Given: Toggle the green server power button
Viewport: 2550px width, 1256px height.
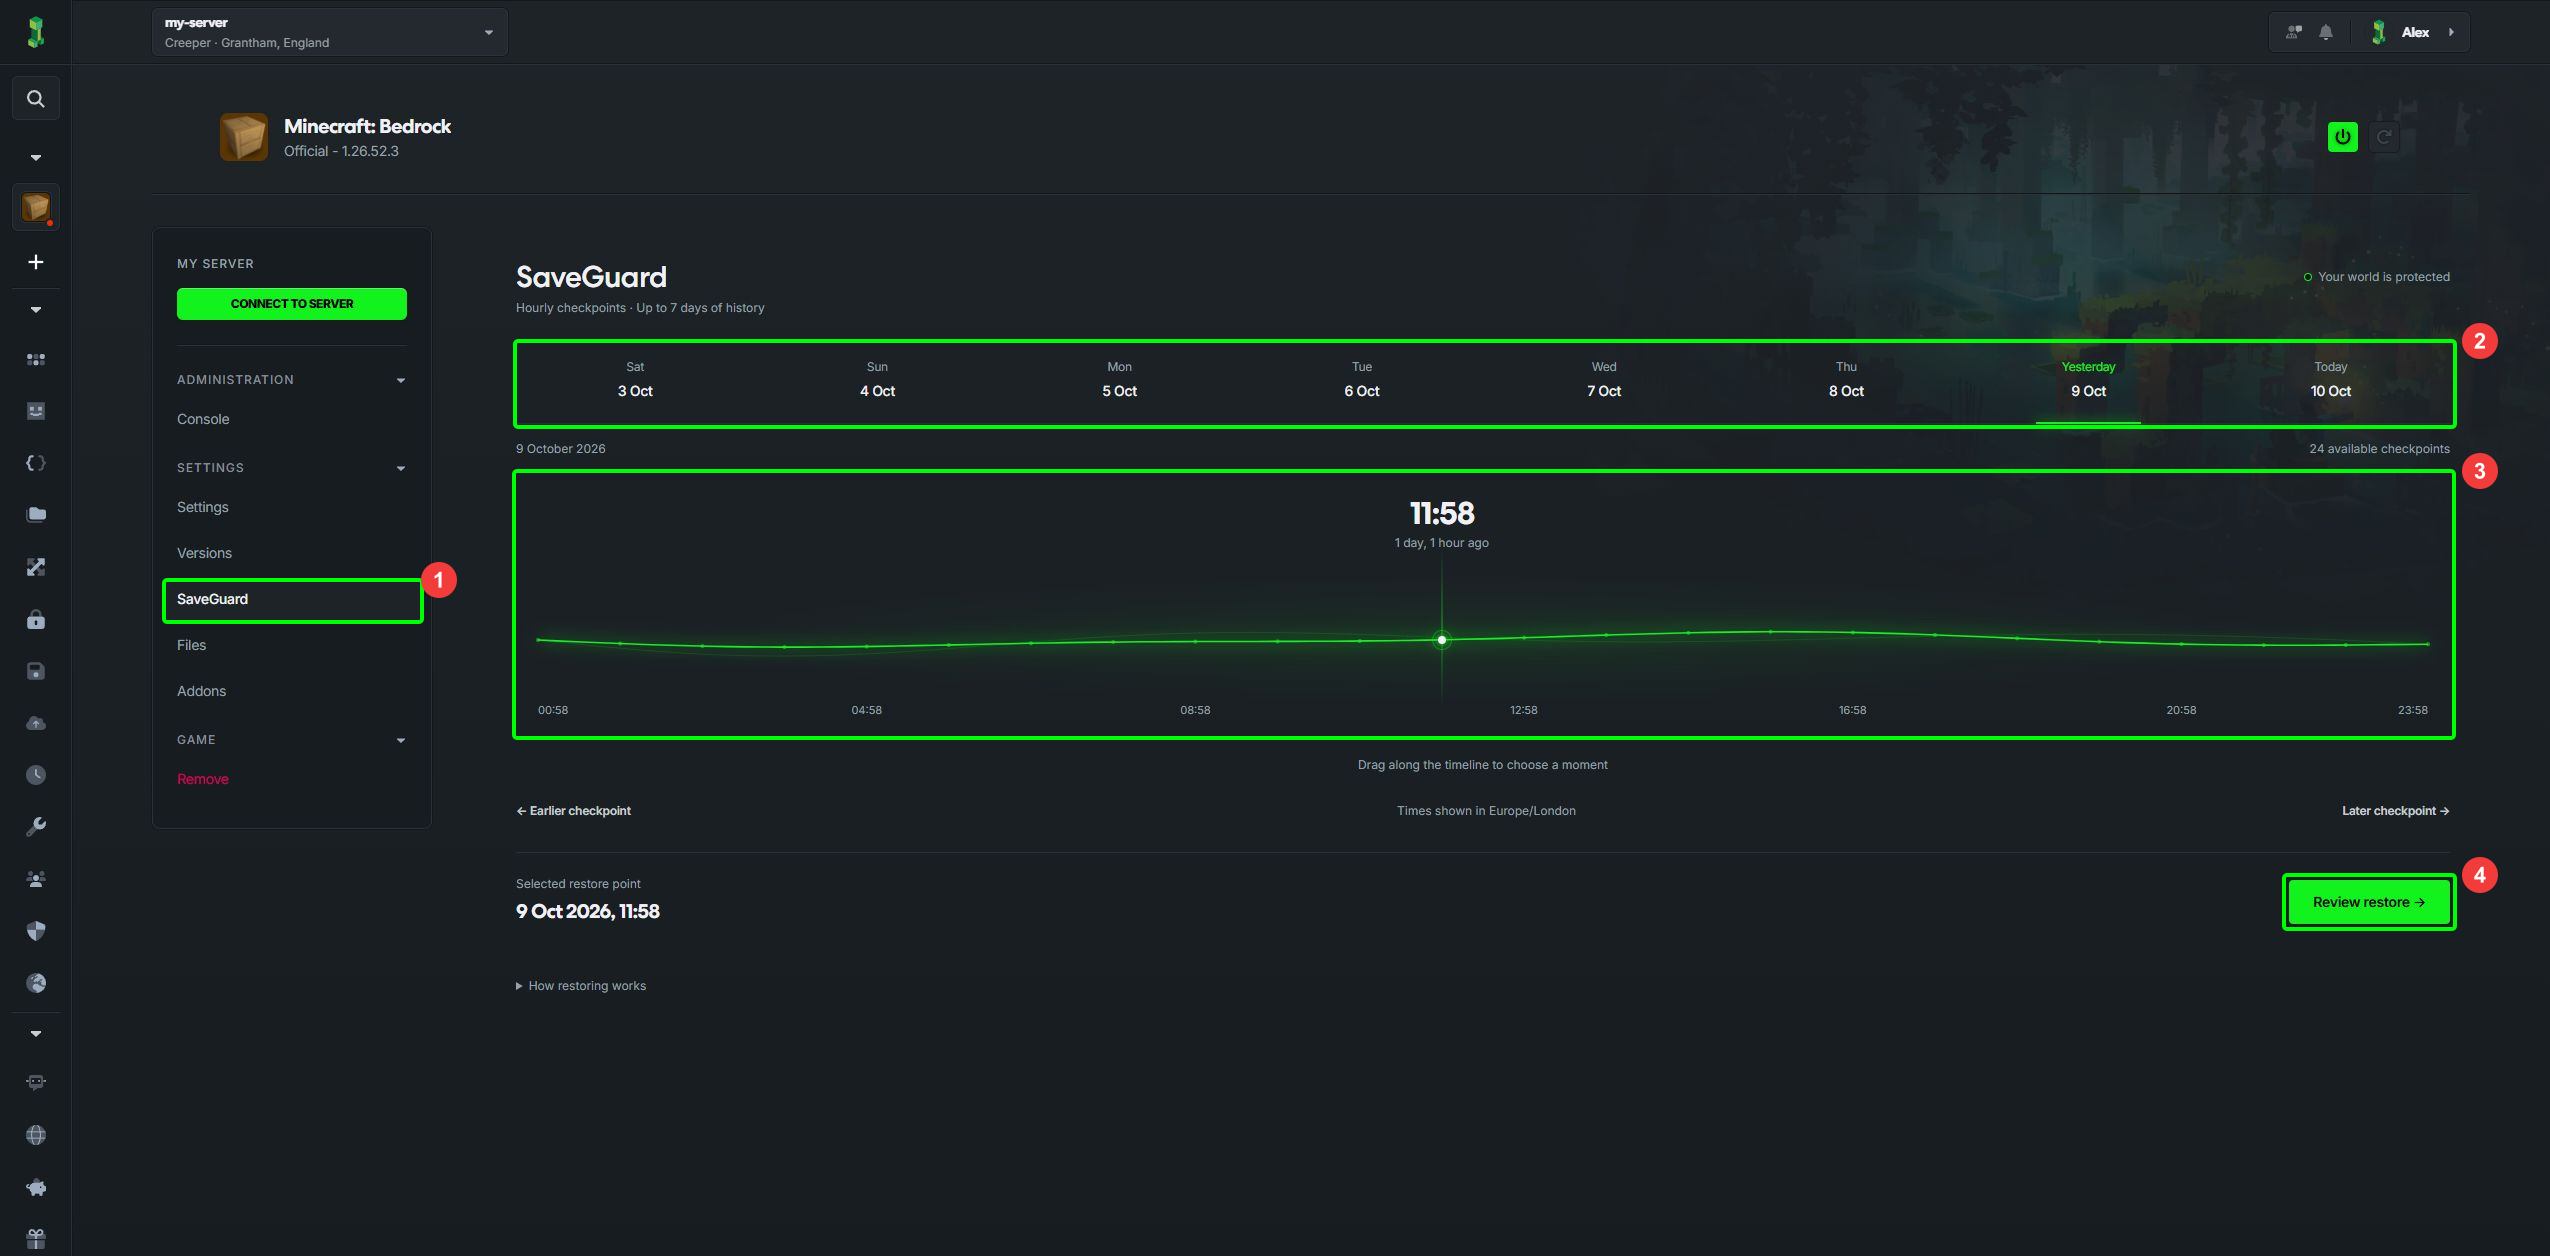Looking at the screenshot, I should click(2343, 137).
